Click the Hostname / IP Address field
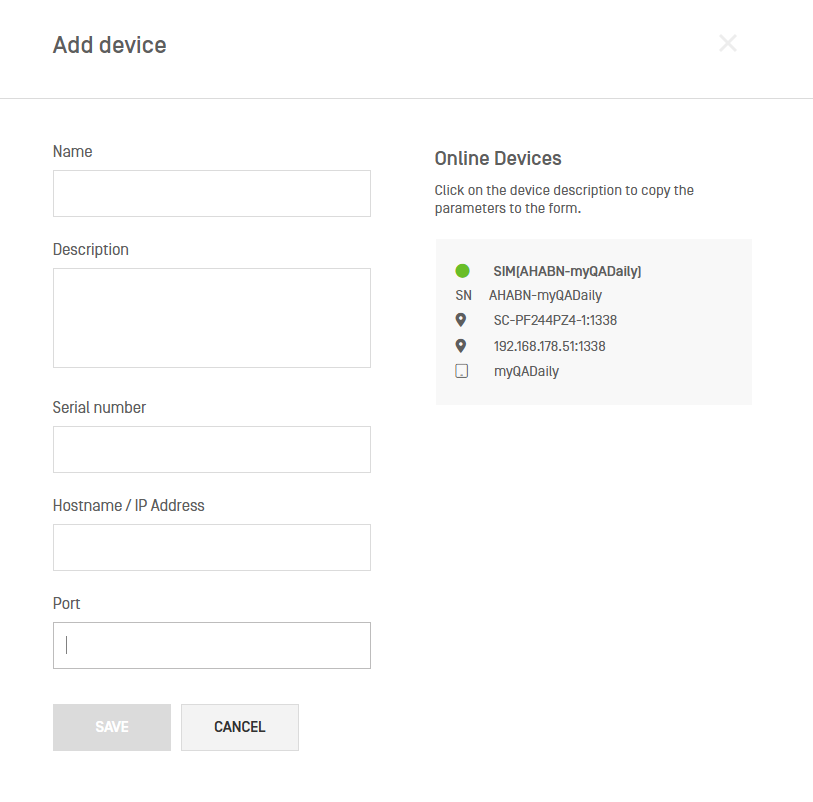 pyautogui.click(x=211, y=547)
